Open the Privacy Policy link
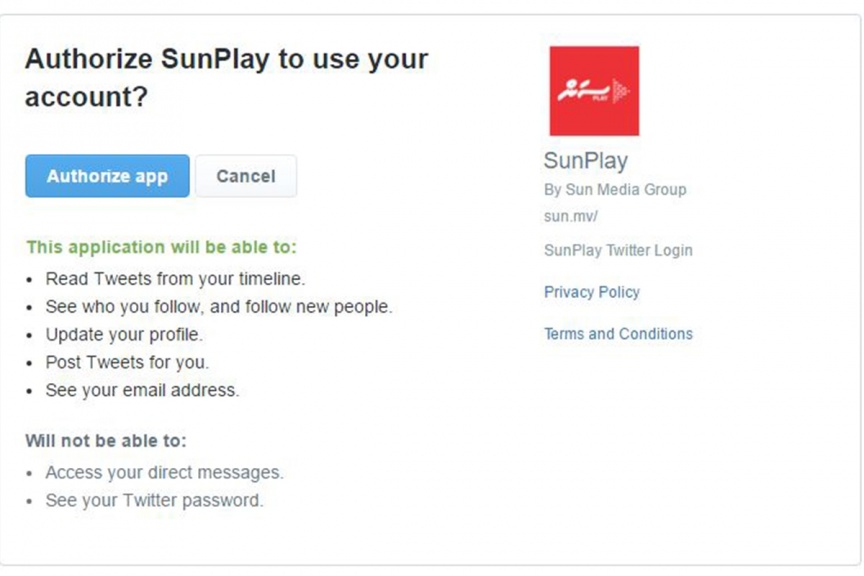The width and height of the screenshot is (864, 576). tap(591, 292)
